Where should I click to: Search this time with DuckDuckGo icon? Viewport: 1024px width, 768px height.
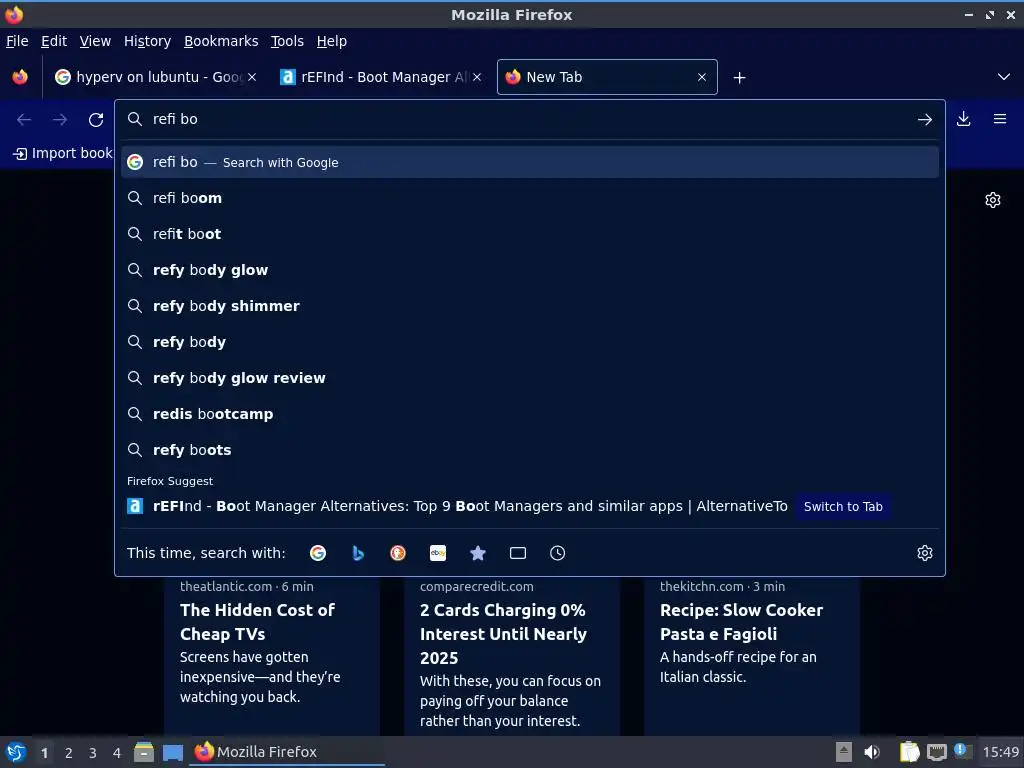tap(398, 553)
